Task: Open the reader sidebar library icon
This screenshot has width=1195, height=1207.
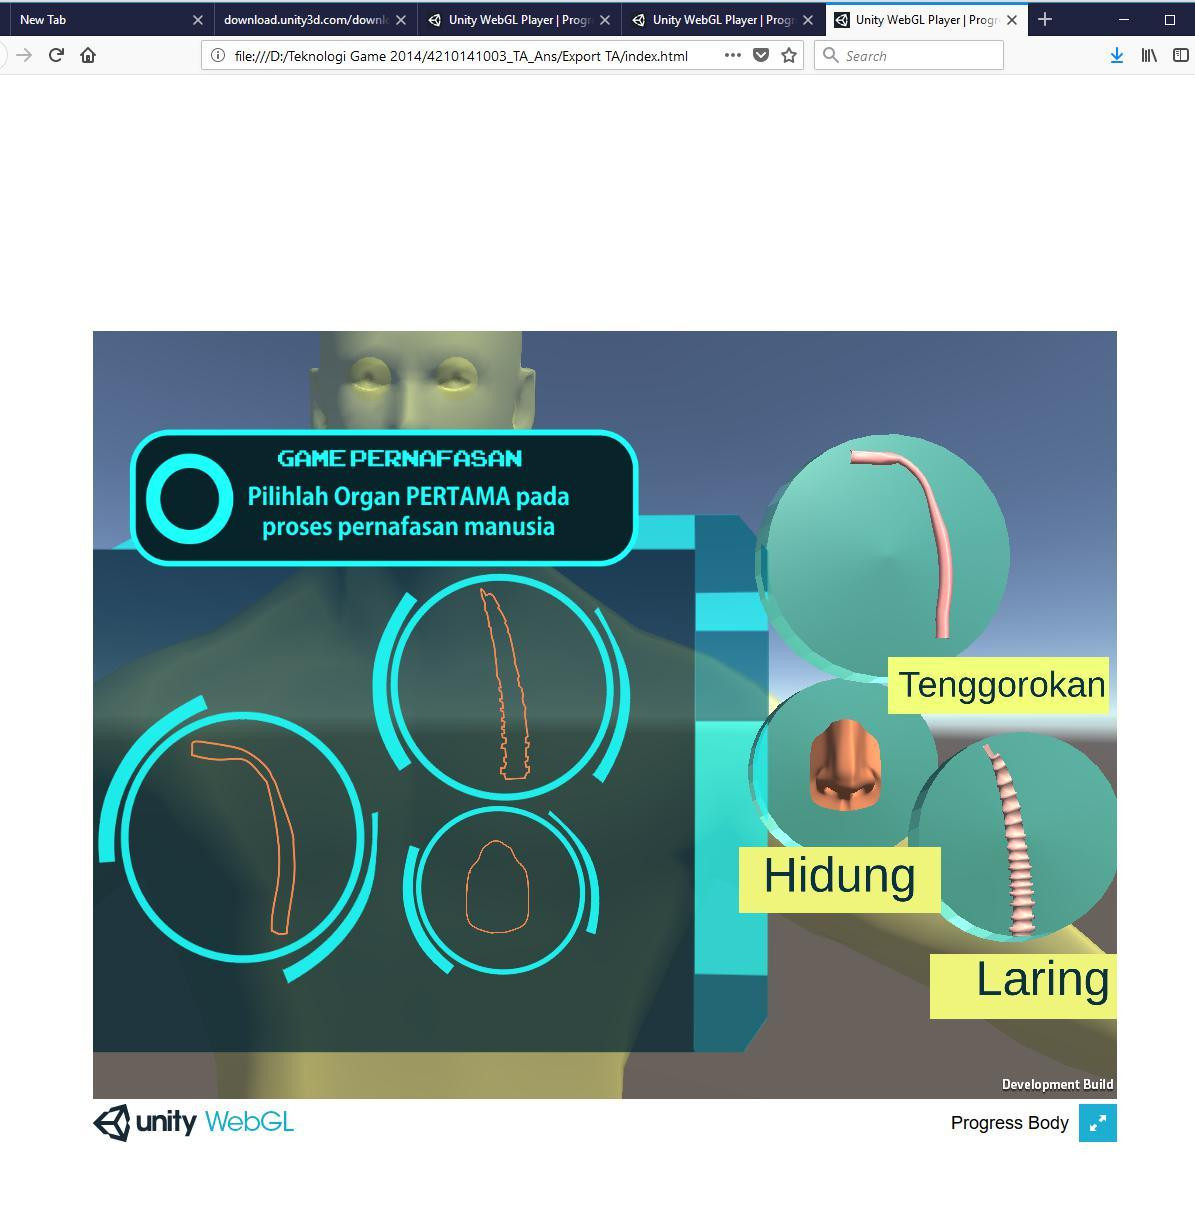Action: (1148, 55)
